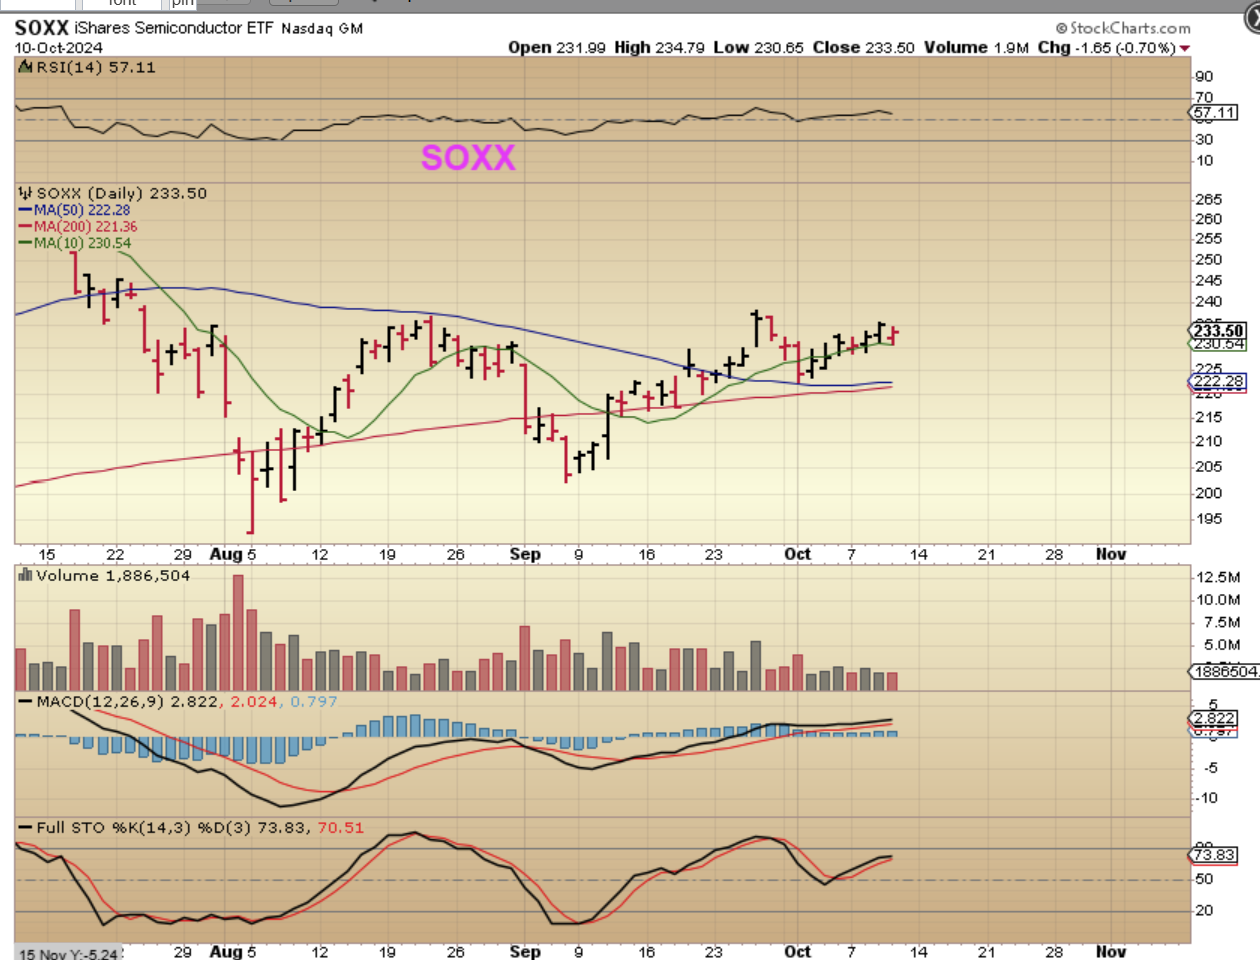Viewport: 1260px width, 960px height.
Task: Click the 'MA(50) 222.28' legend entry
Action: pyautogui.click(x=82, y=210)
